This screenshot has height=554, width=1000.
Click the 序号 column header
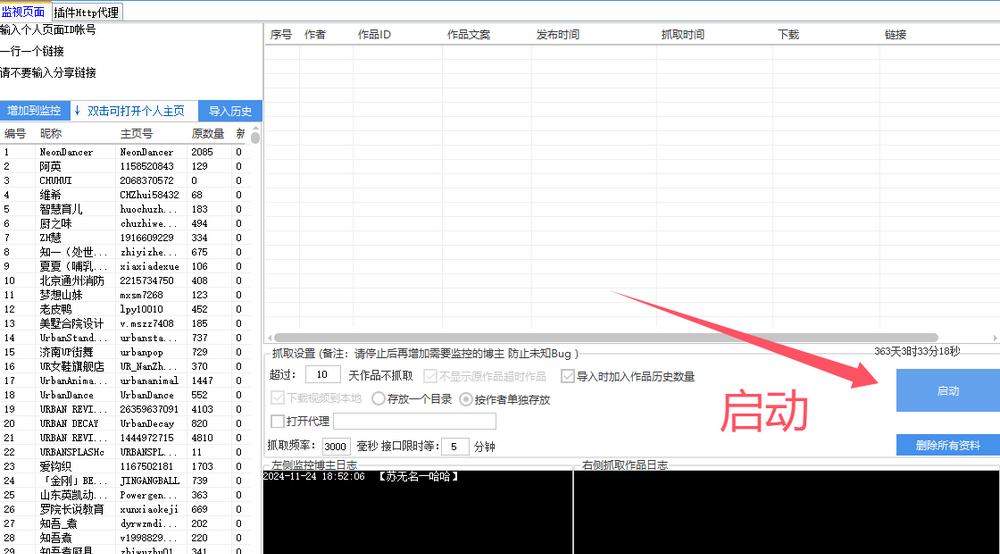[x=281, y=34]
